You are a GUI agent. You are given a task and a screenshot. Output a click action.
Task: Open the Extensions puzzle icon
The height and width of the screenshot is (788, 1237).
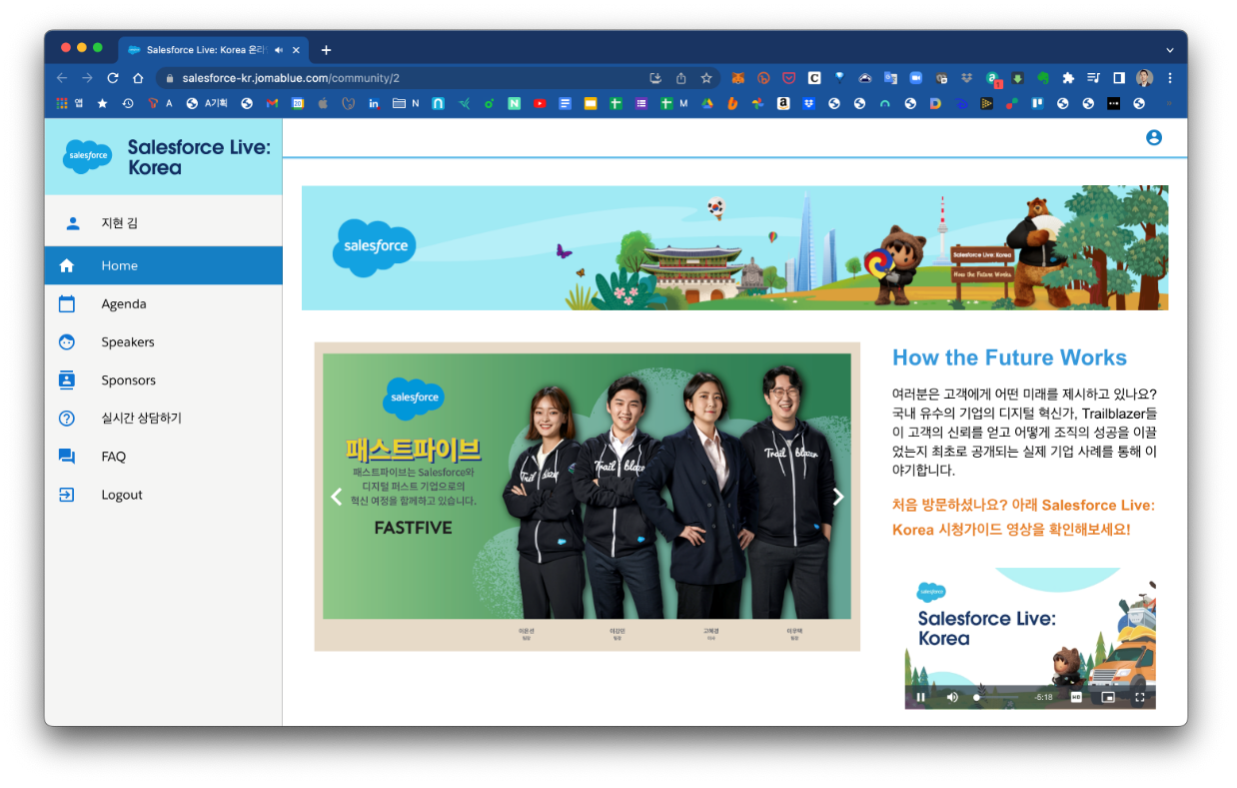click(1068, 78)
